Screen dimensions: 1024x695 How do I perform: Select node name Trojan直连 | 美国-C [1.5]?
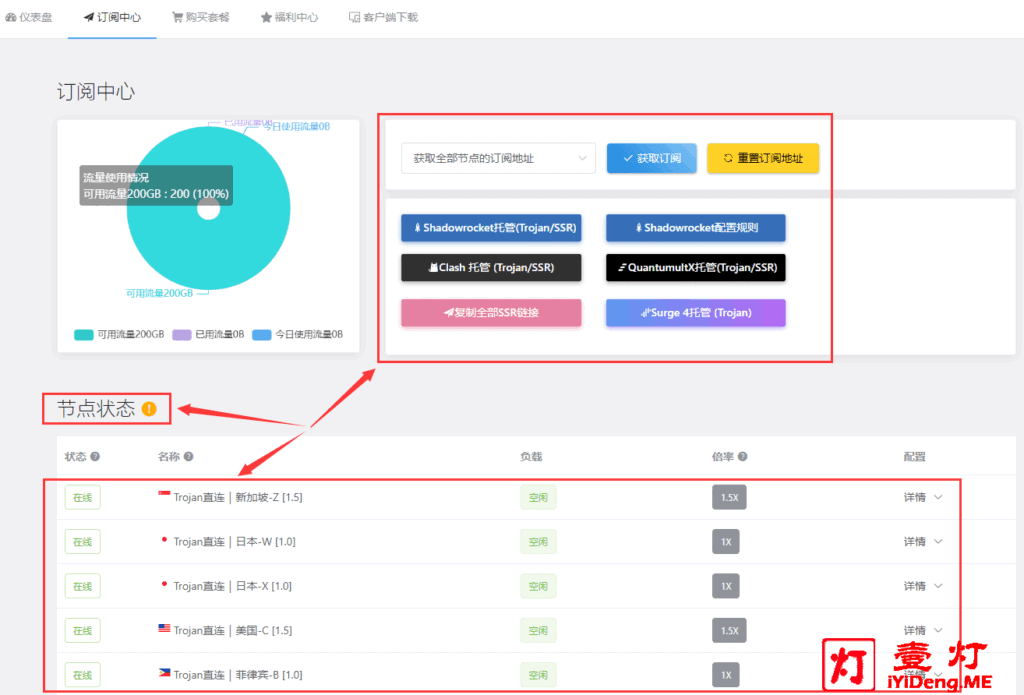pos(232,630)
